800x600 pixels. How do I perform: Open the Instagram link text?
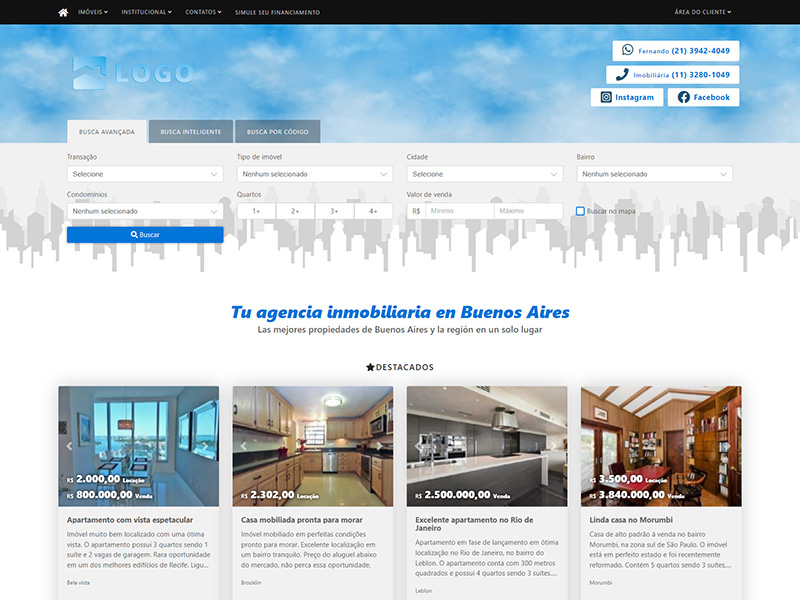click(634, 97)
